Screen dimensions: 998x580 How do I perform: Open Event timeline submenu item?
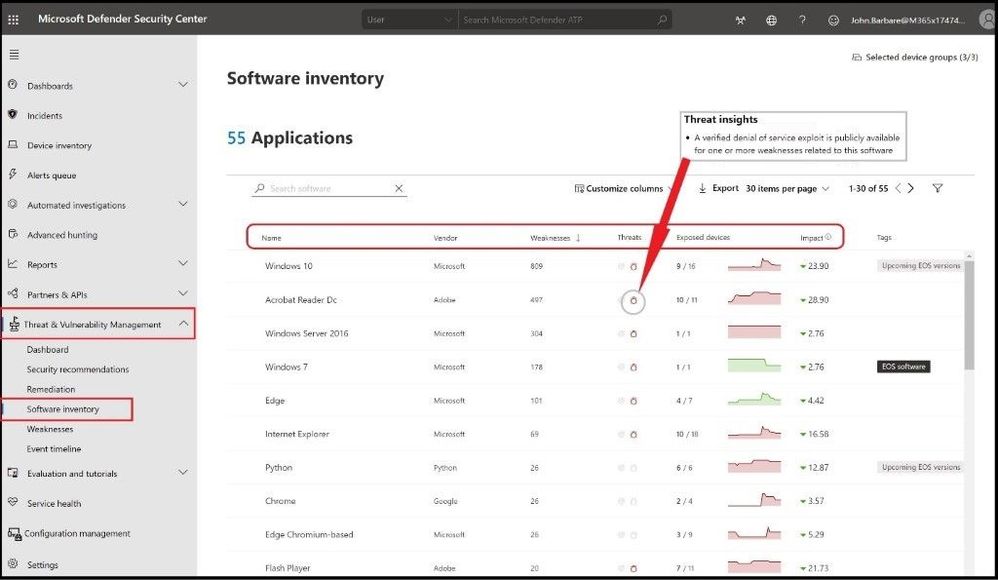(54, 449)
